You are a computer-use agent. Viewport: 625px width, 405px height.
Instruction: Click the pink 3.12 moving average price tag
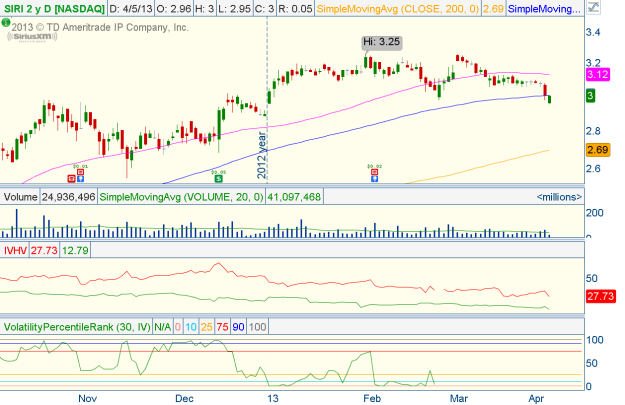pyautogui.click(x=598, y=74)
